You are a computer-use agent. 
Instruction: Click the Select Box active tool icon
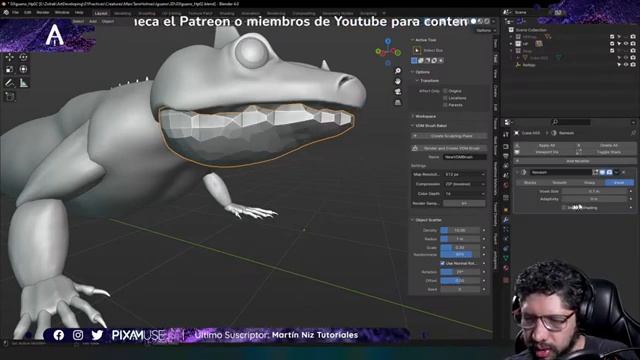pos(417,50)
